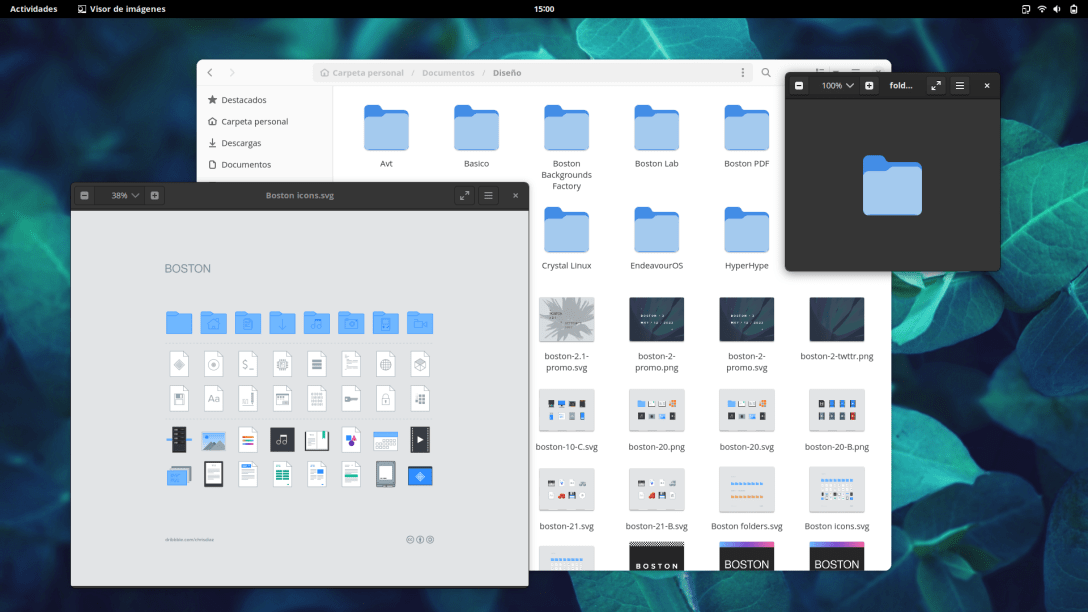This screenshot has height=612, width=1088.
Task: Open Actividades overview
Action: (x=33, y=9)
